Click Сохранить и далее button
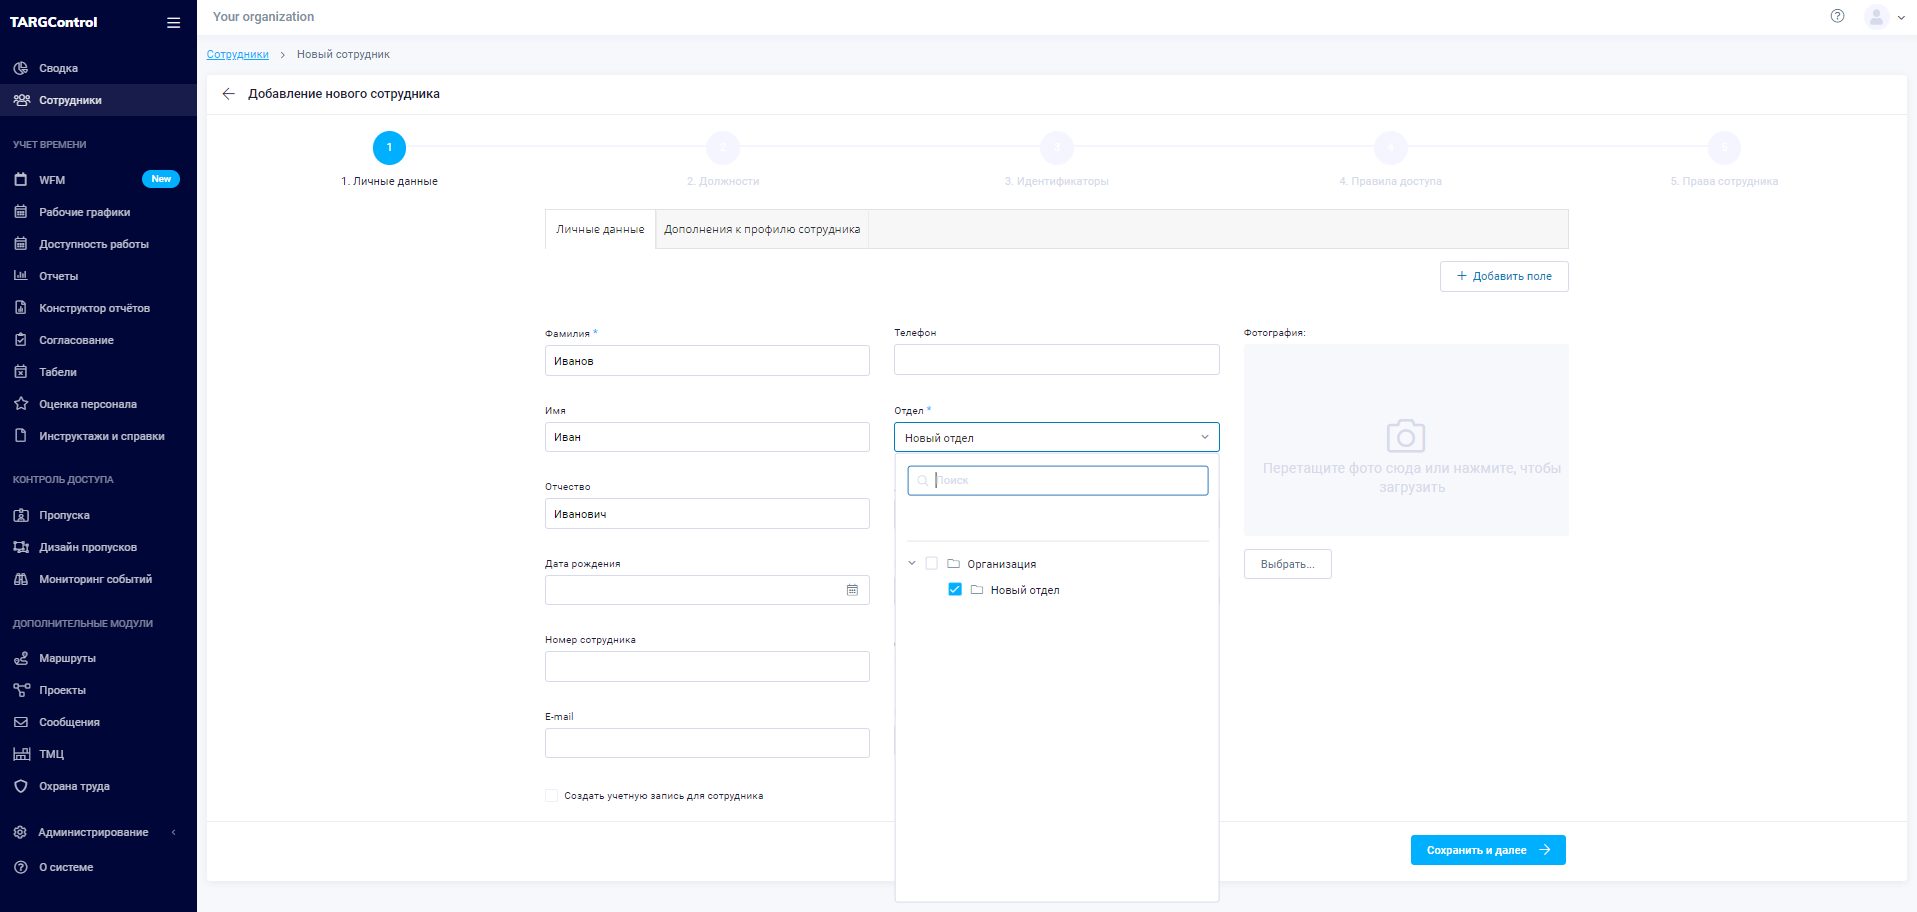This screenshot has height=912, width=1917. click(1488, 850)
